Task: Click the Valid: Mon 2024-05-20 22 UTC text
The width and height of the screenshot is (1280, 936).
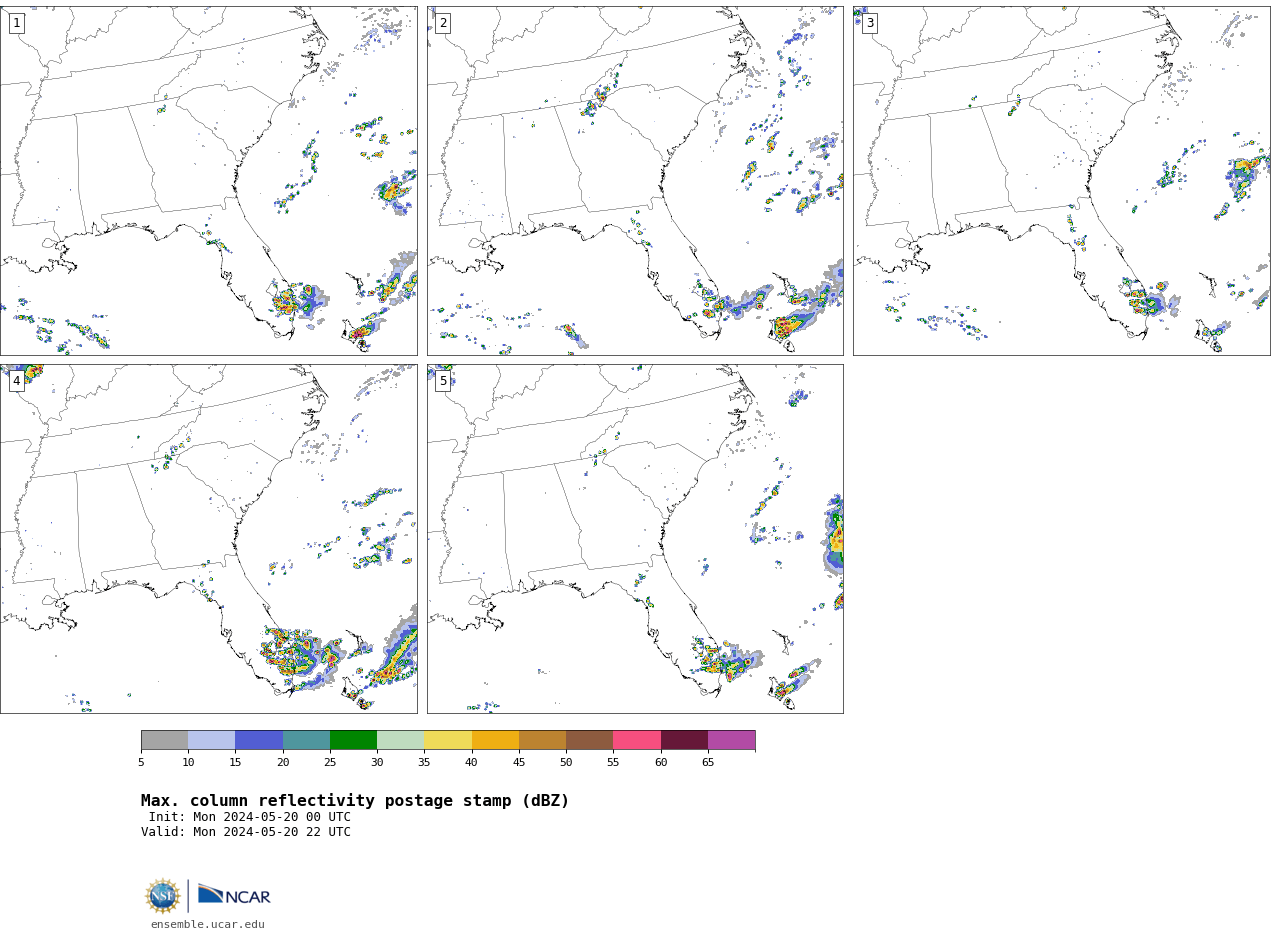Action: [x=246, y=832]
